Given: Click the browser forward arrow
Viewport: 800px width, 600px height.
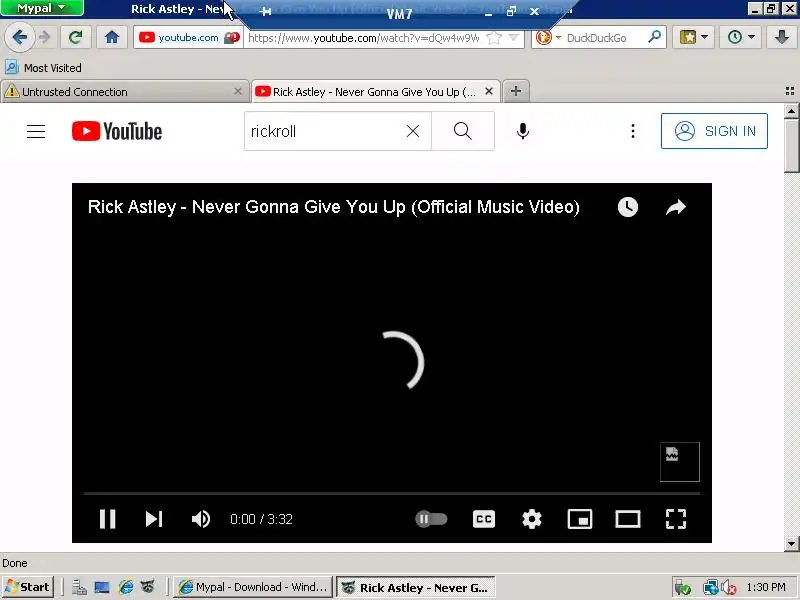Looking at the screenshot, I should (45, 37).
